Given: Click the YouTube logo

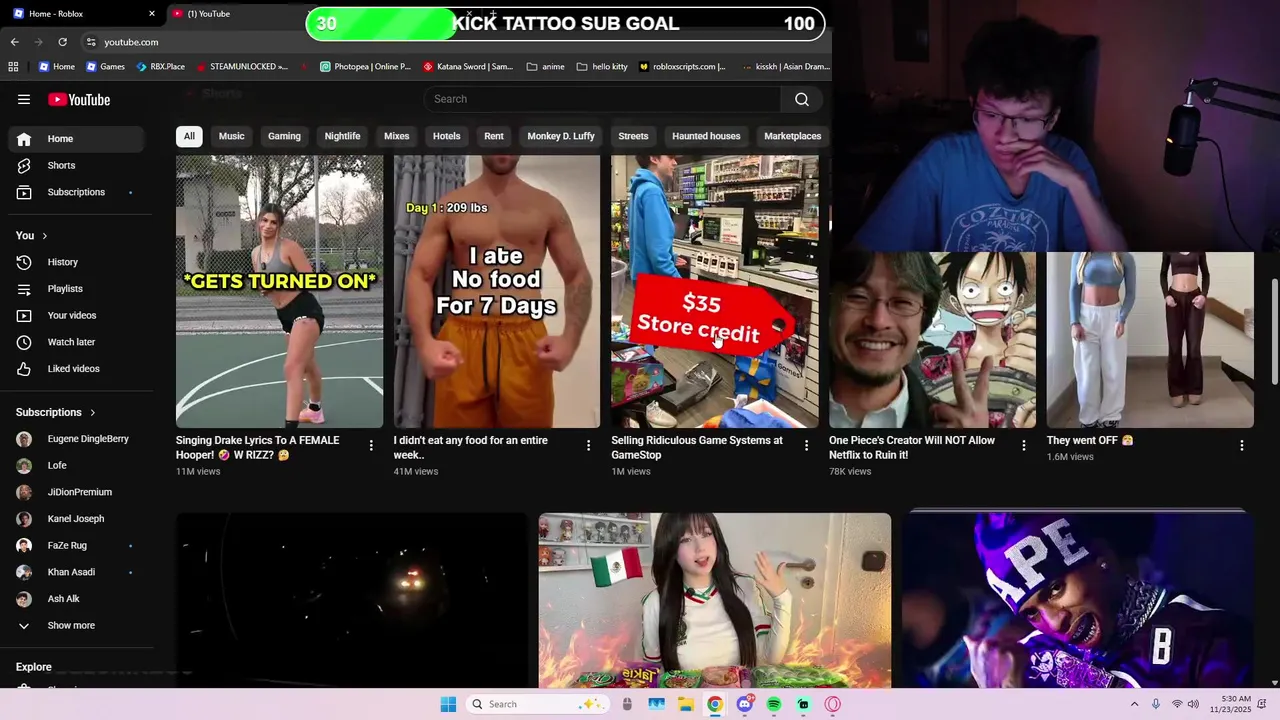Looking at the screenshot, I should (79, 99).
